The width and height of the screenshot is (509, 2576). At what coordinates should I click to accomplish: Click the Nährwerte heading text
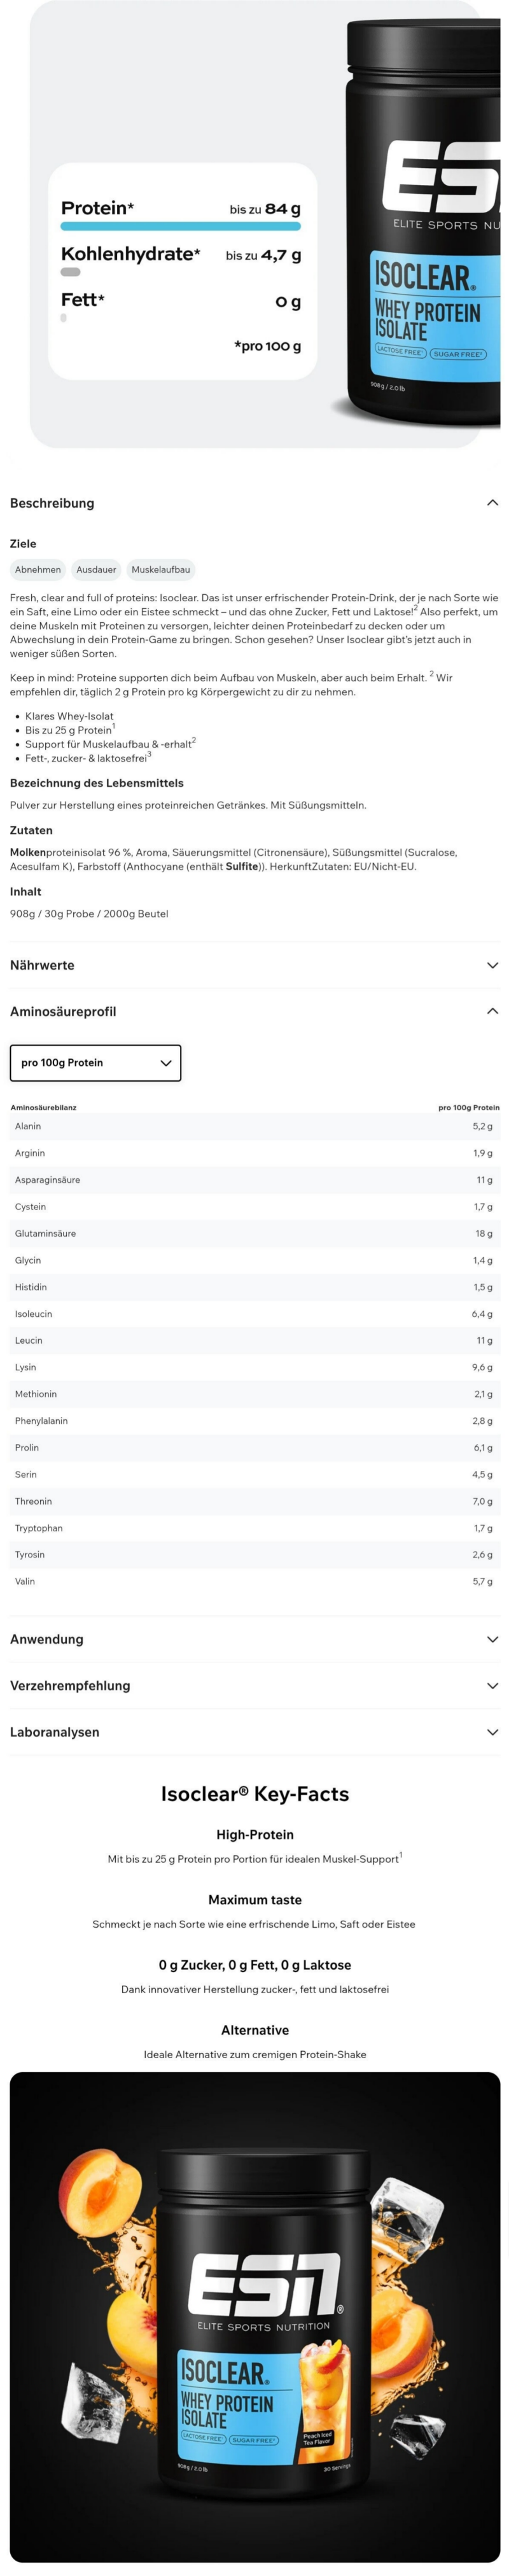click(x=42, y=965)
